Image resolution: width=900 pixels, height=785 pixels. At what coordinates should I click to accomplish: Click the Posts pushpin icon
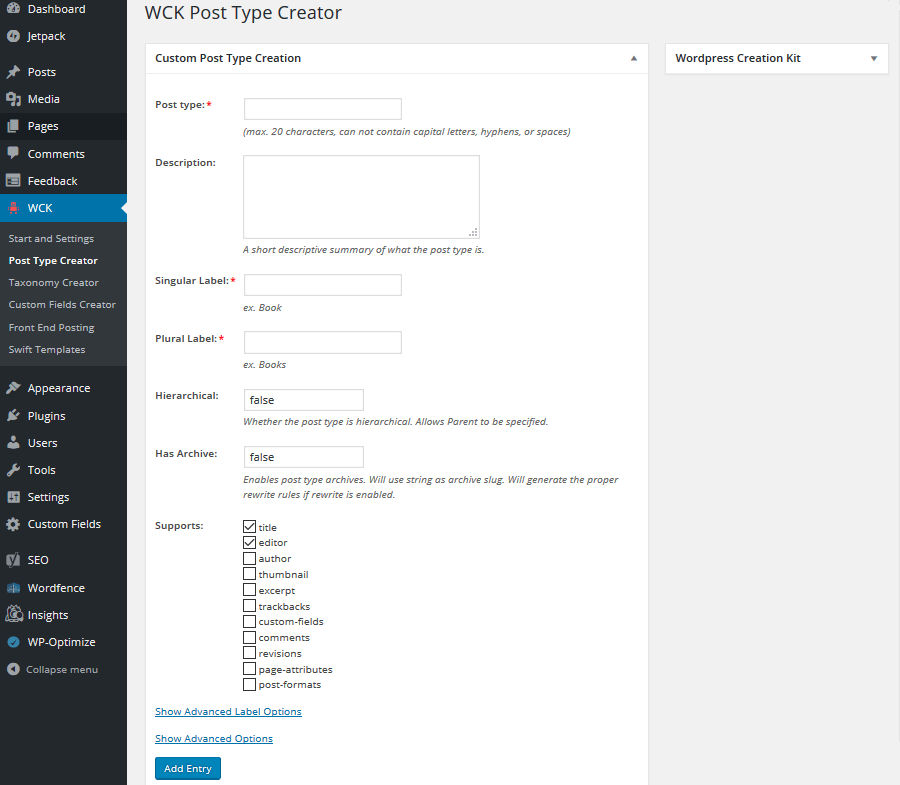pos(13,72)
